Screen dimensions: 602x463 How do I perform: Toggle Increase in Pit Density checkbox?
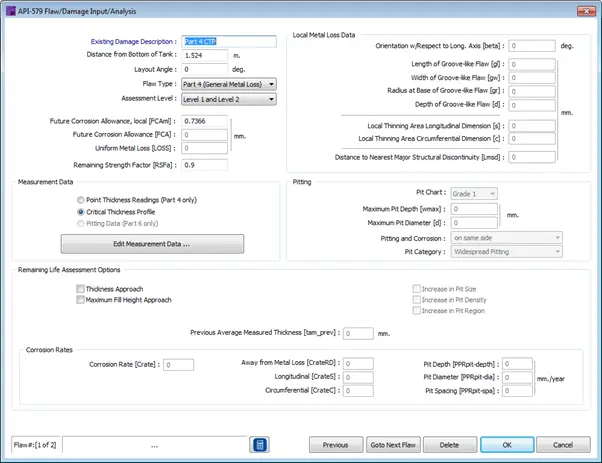click(x=417, y=299)
